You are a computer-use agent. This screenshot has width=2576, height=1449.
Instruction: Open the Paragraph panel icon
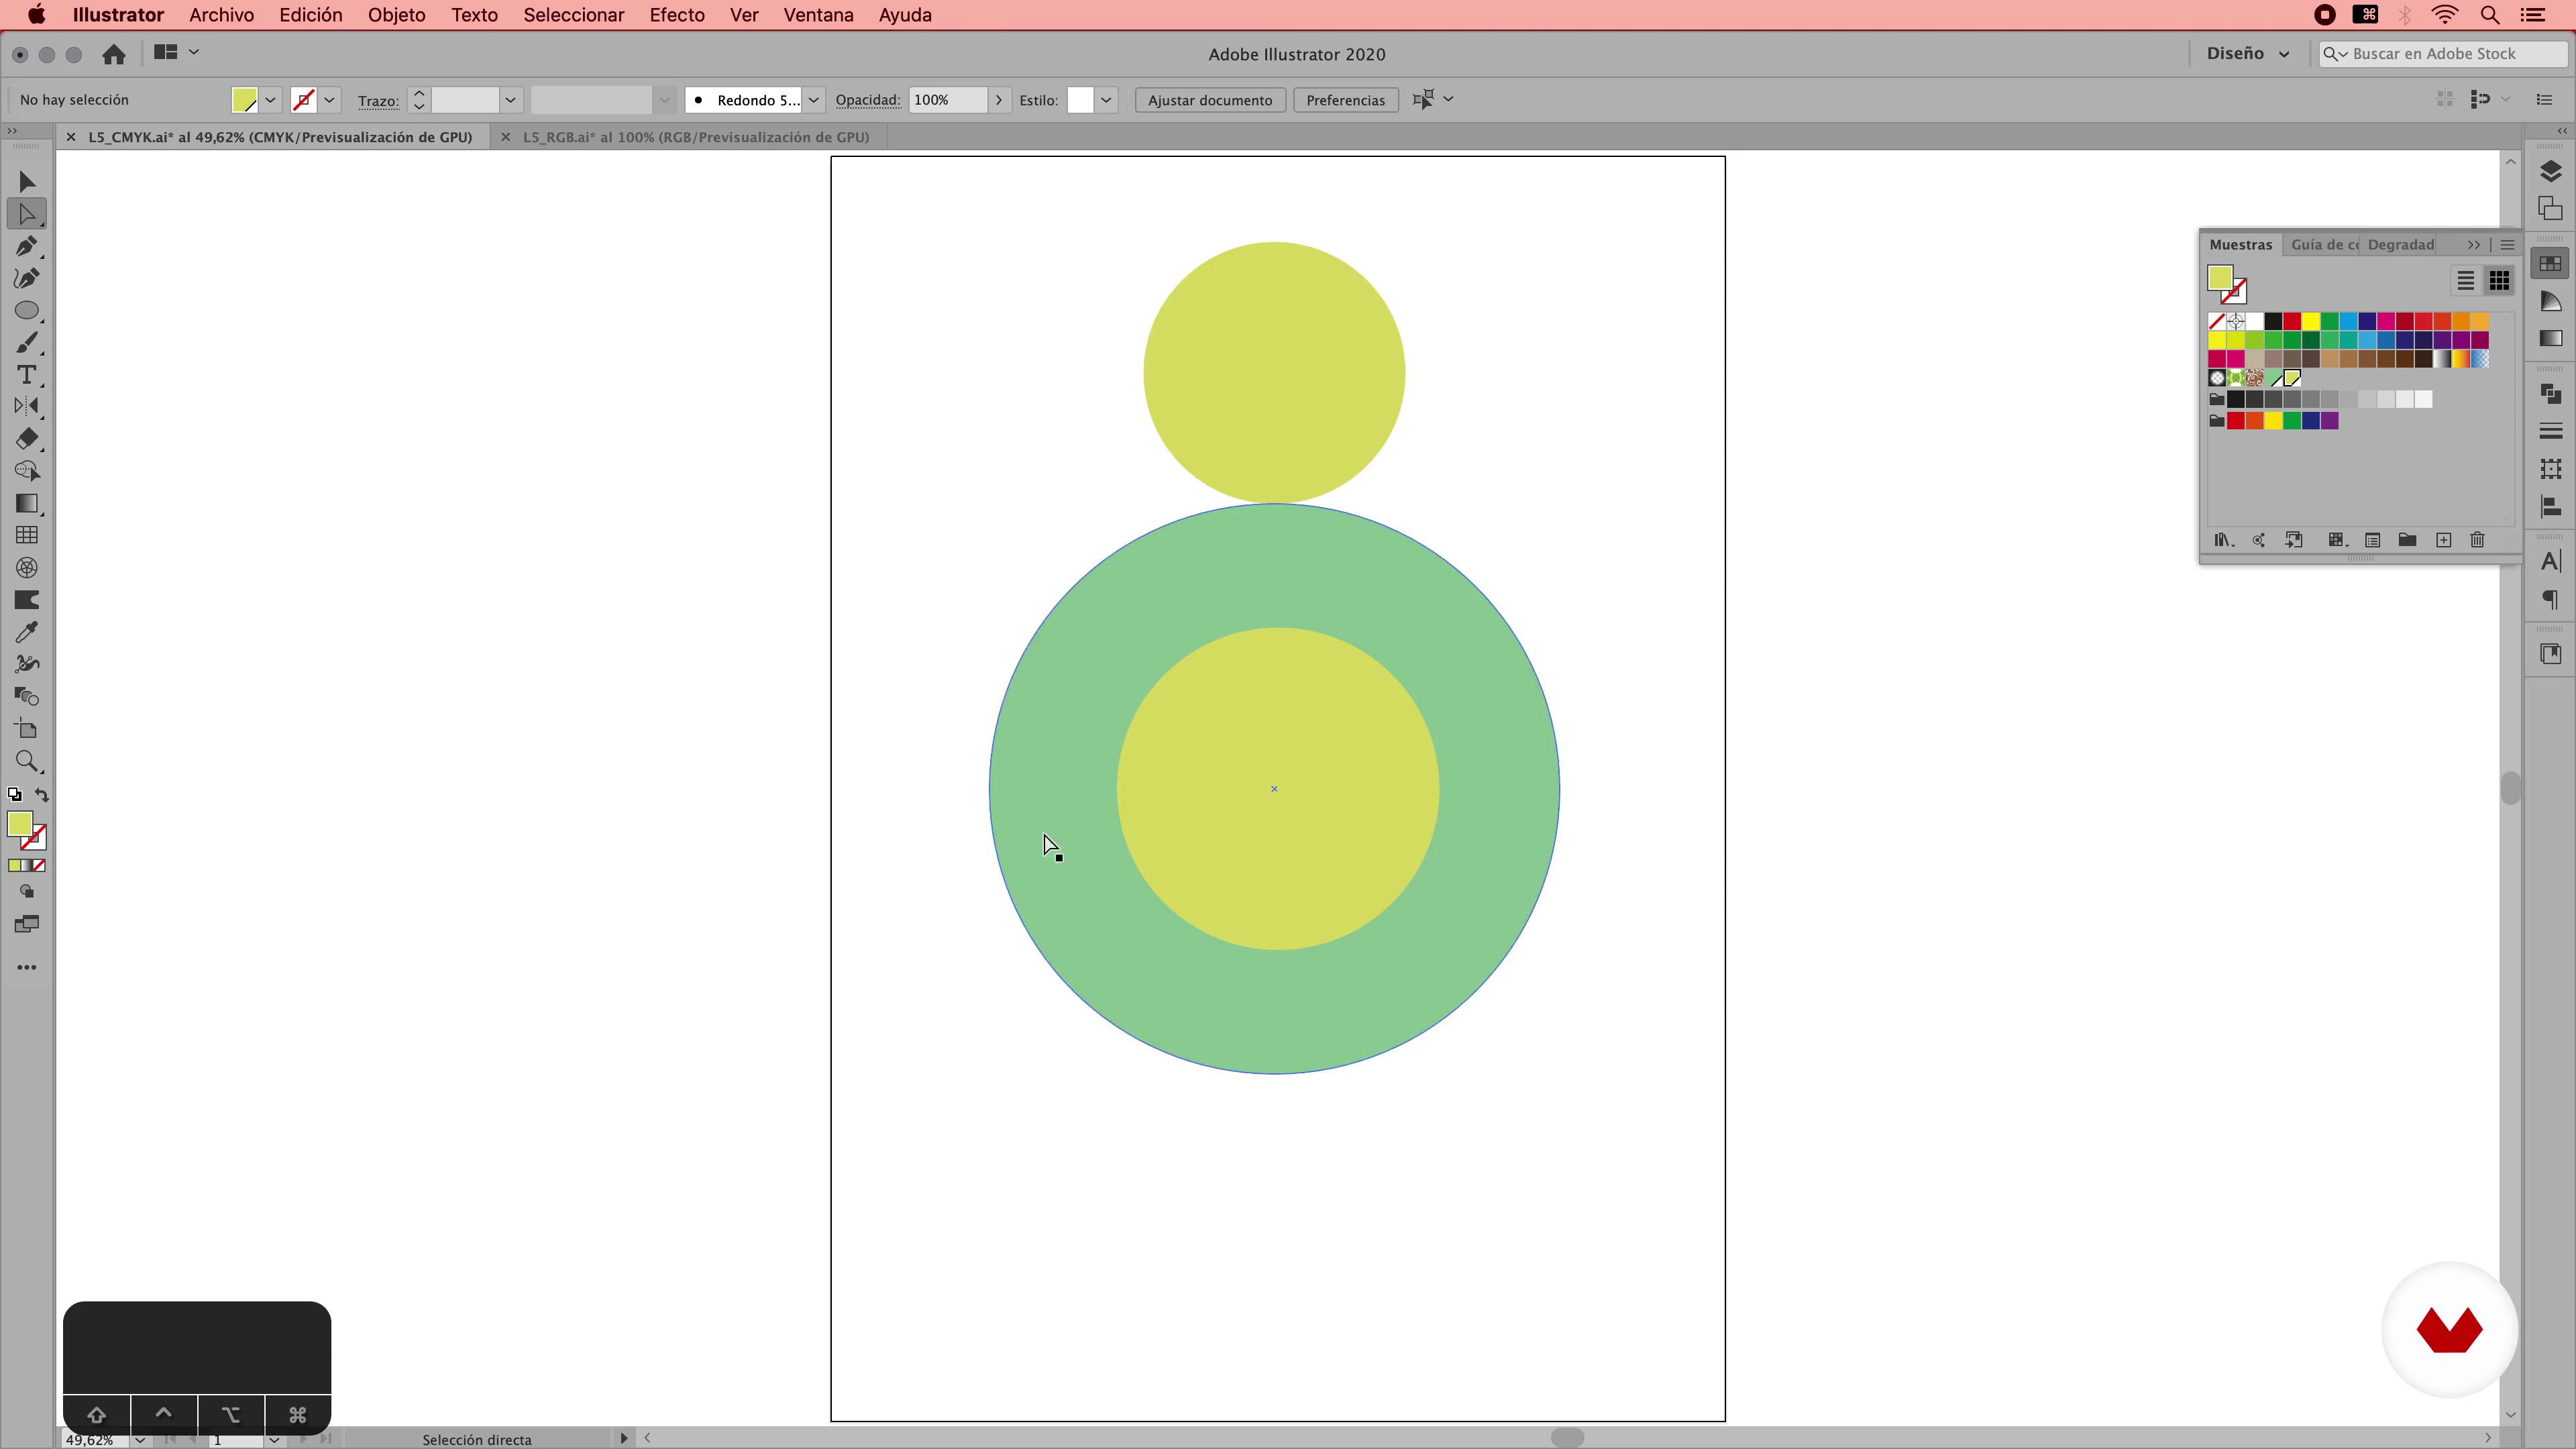coord(2550,599)
